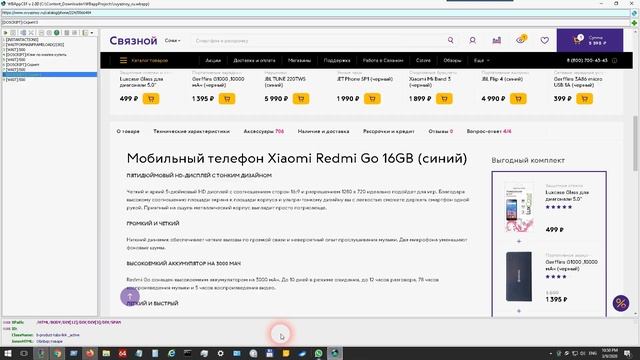Viewport: 640px width, 360px height.
Task: Click the green plus icon beside the script field
Action: (634, 23)
